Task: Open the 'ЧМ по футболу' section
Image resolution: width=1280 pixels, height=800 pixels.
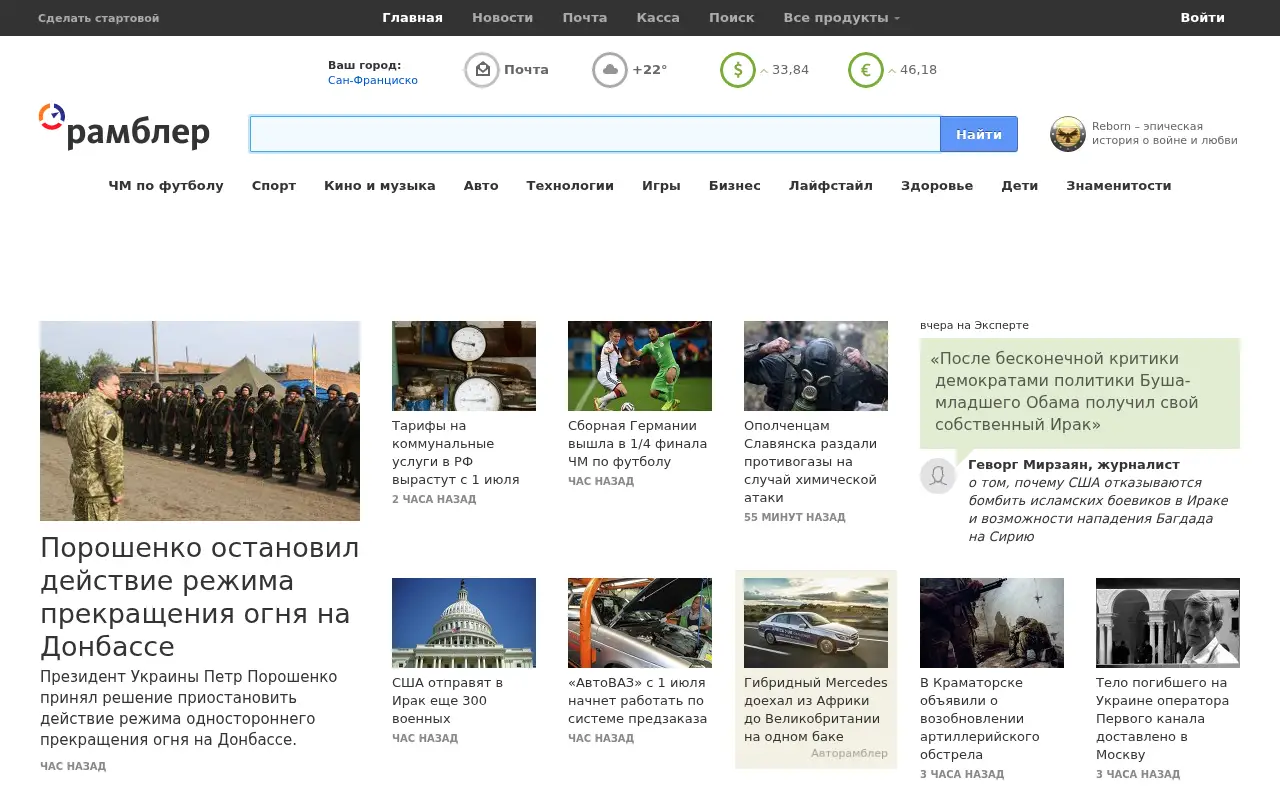Action: (x=166, y=186)
